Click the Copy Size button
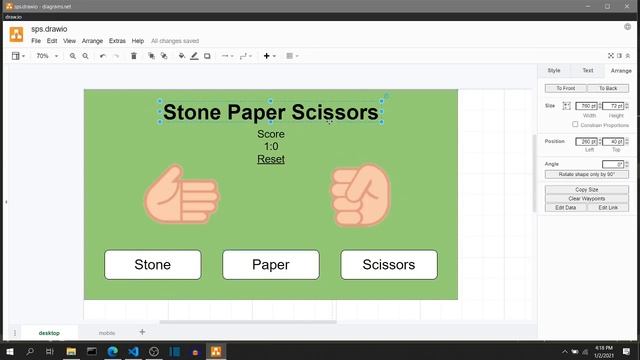The width and height of the screenshot is (640, 360). tap(587, 190)
